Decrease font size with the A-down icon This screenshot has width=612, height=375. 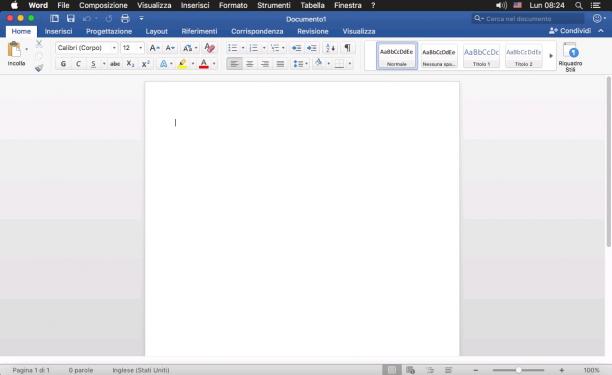(x=170, y=48)
